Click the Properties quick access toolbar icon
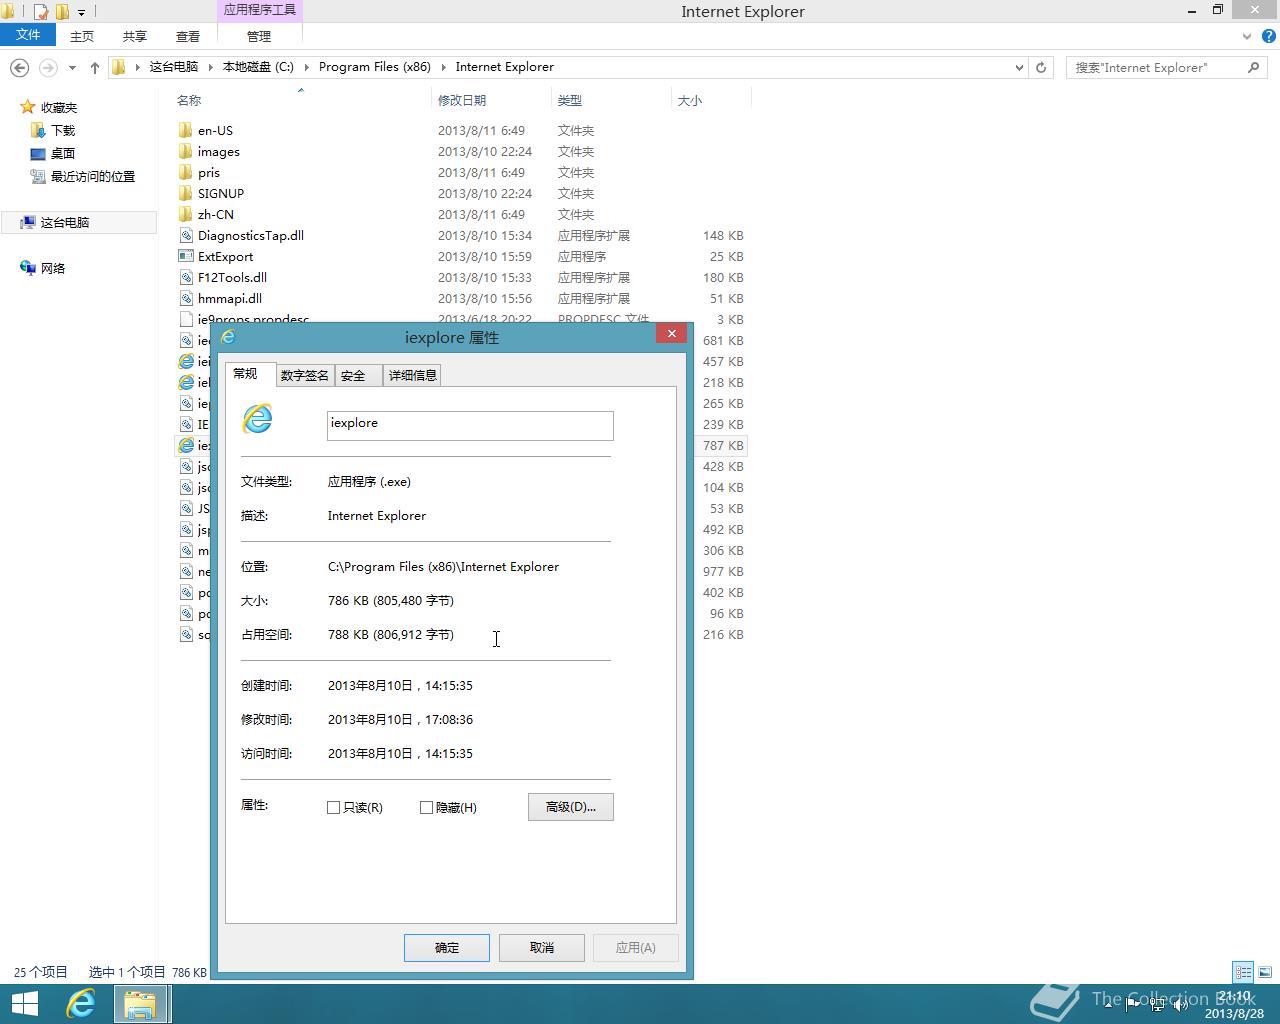 point(41,12)
